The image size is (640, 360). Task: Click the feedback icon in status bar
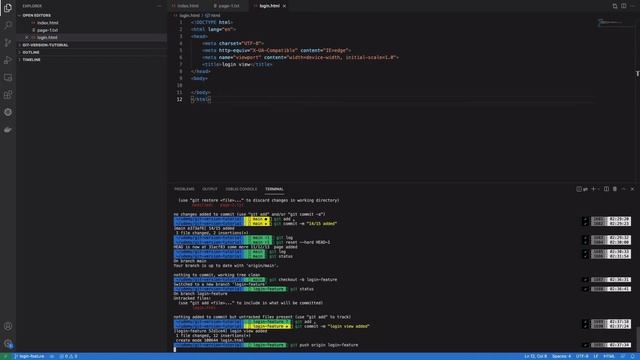coord(623,356)
